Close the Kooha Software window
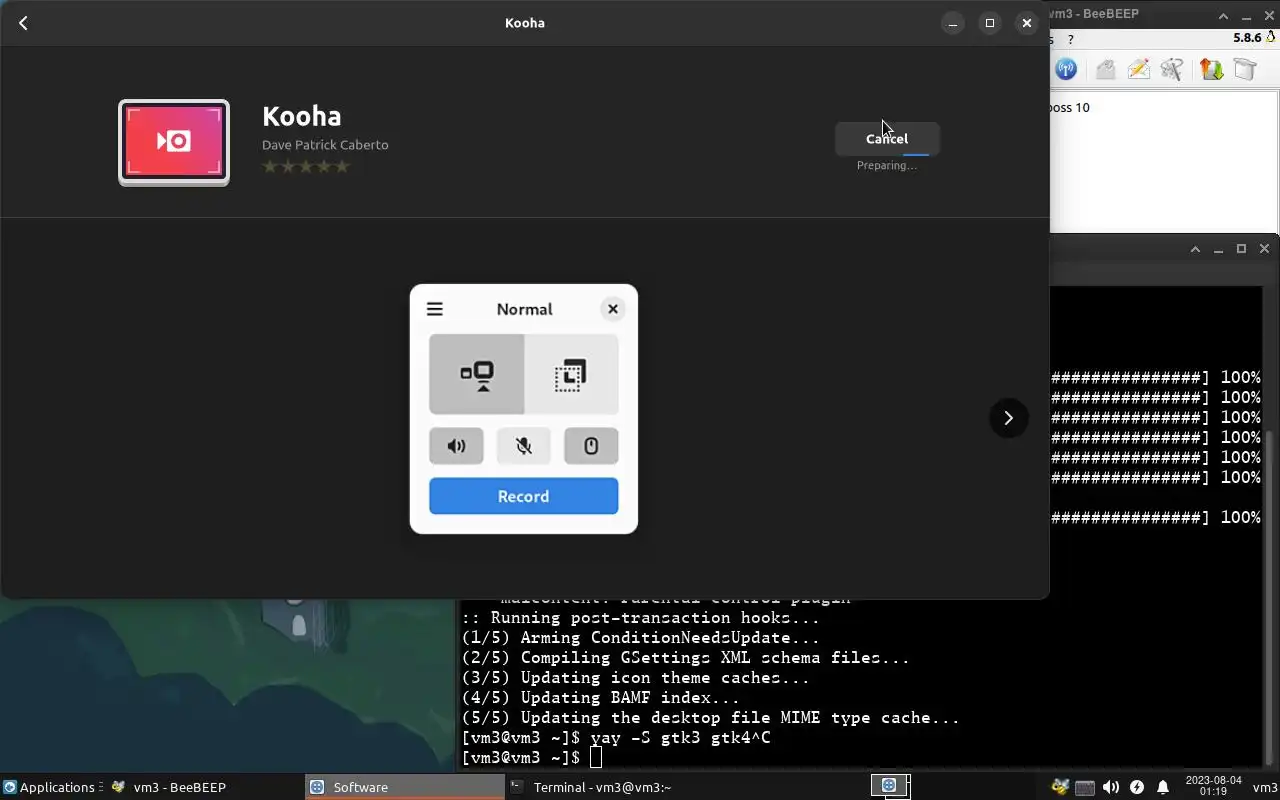The image size is (1280, 800). click(1027, 23)
